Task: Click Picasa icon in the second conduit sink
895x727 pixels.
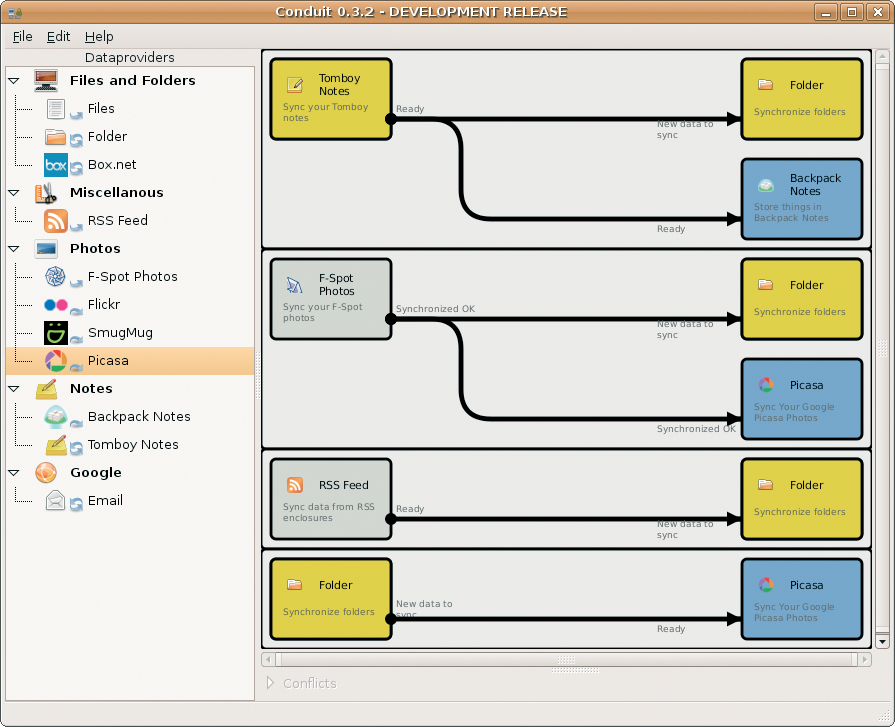Action: click(765, 385)
